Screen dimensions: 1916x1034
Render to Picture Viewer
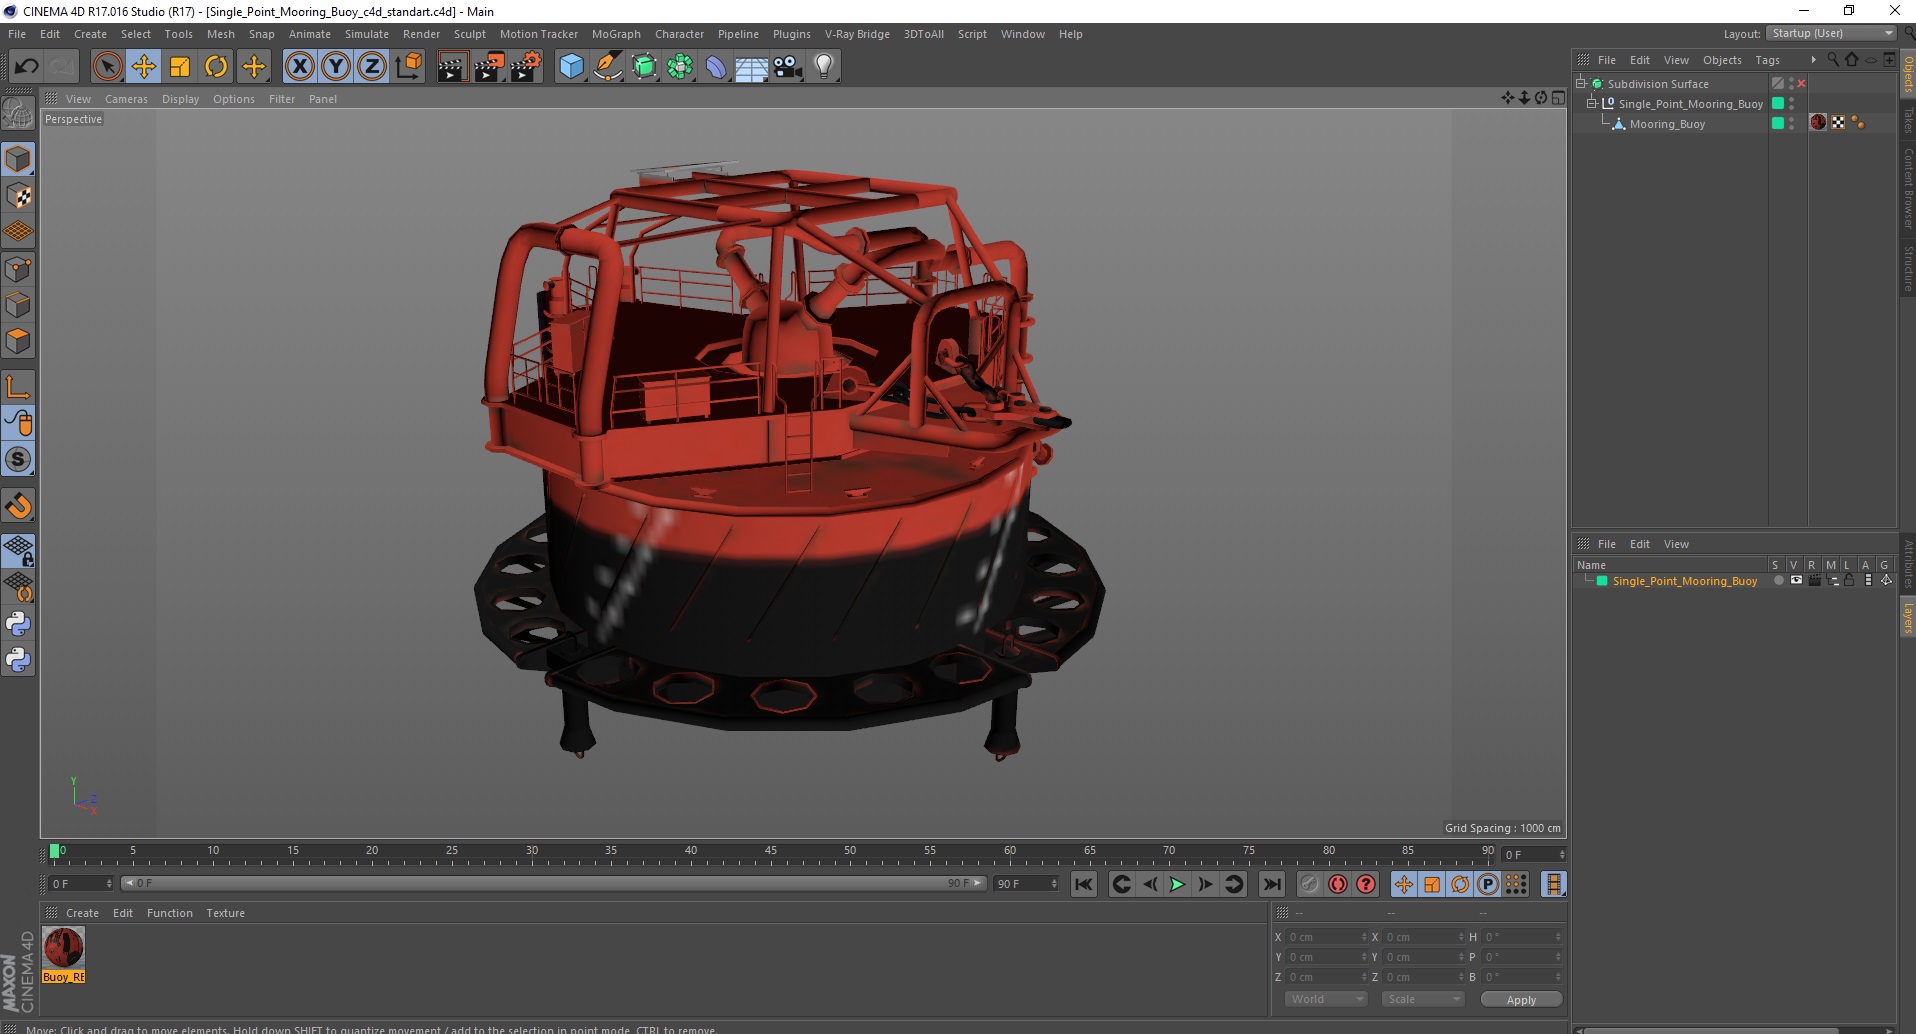point(489,67)
